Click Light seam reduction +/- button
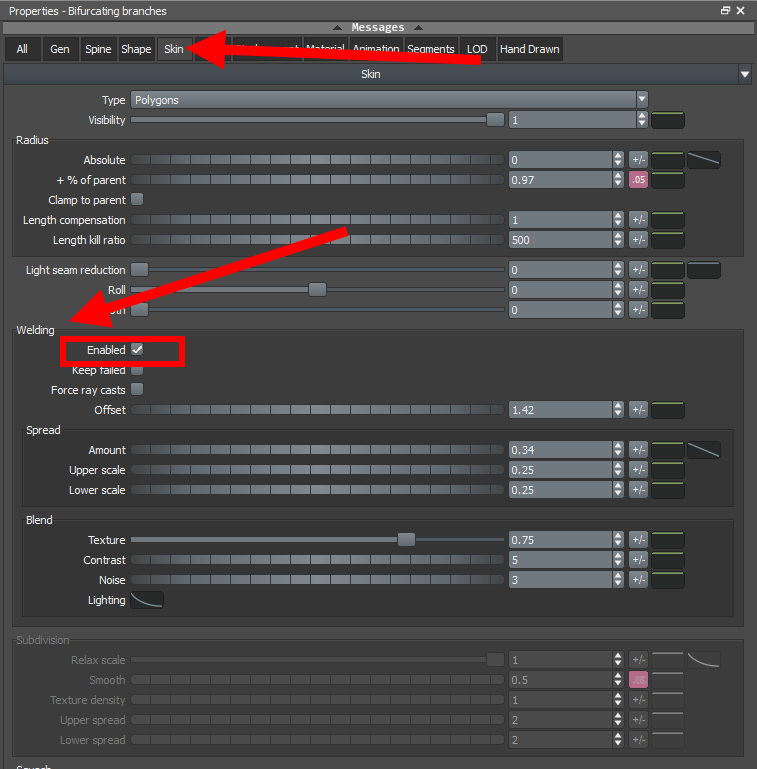The image size is (757, 769). [638, 270]
